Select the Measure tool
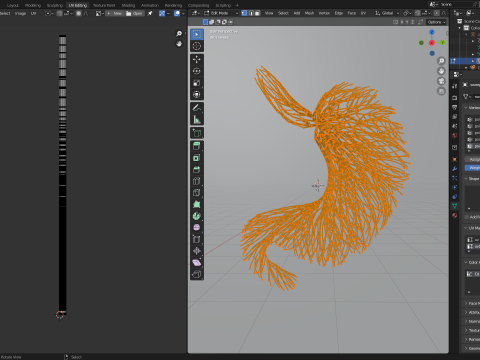480x360 pixels. click(x=197, y=119)
